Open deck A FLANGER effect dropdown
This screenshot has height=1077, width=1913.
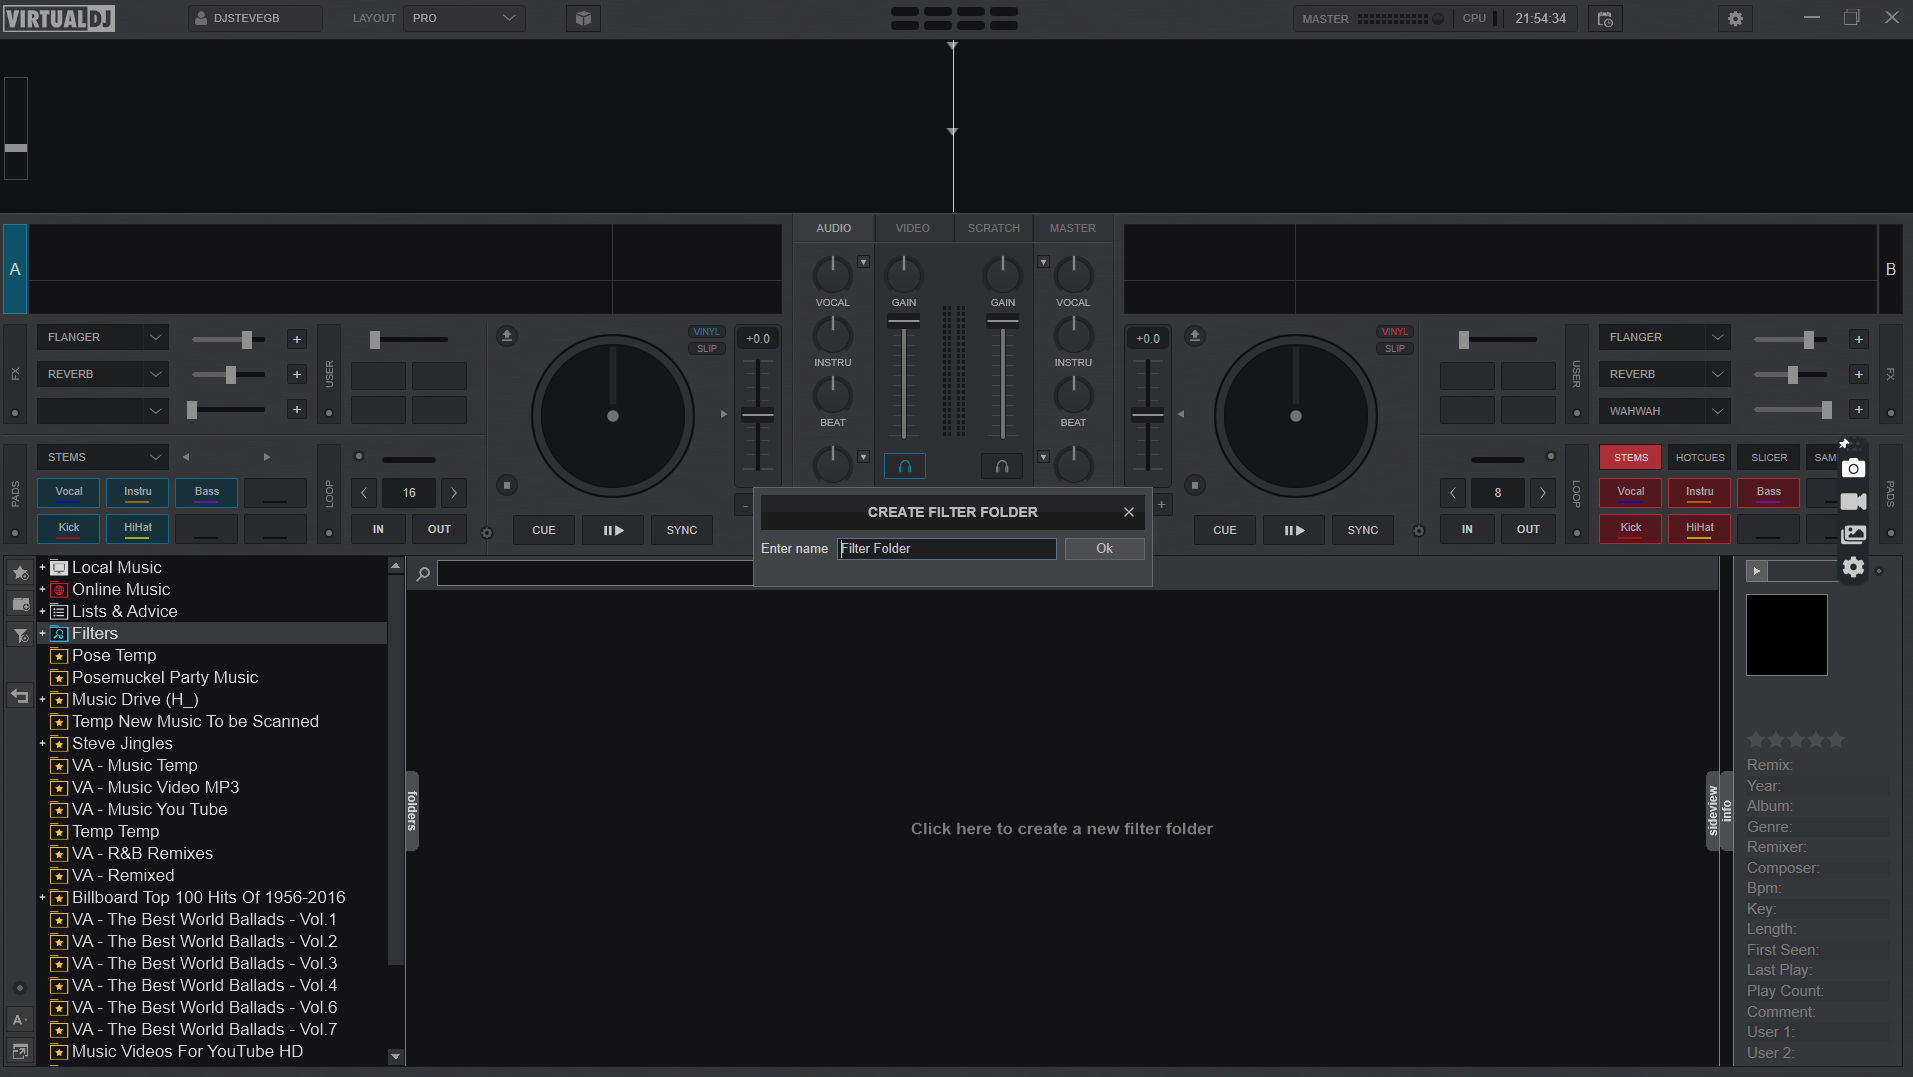point(103,338)
